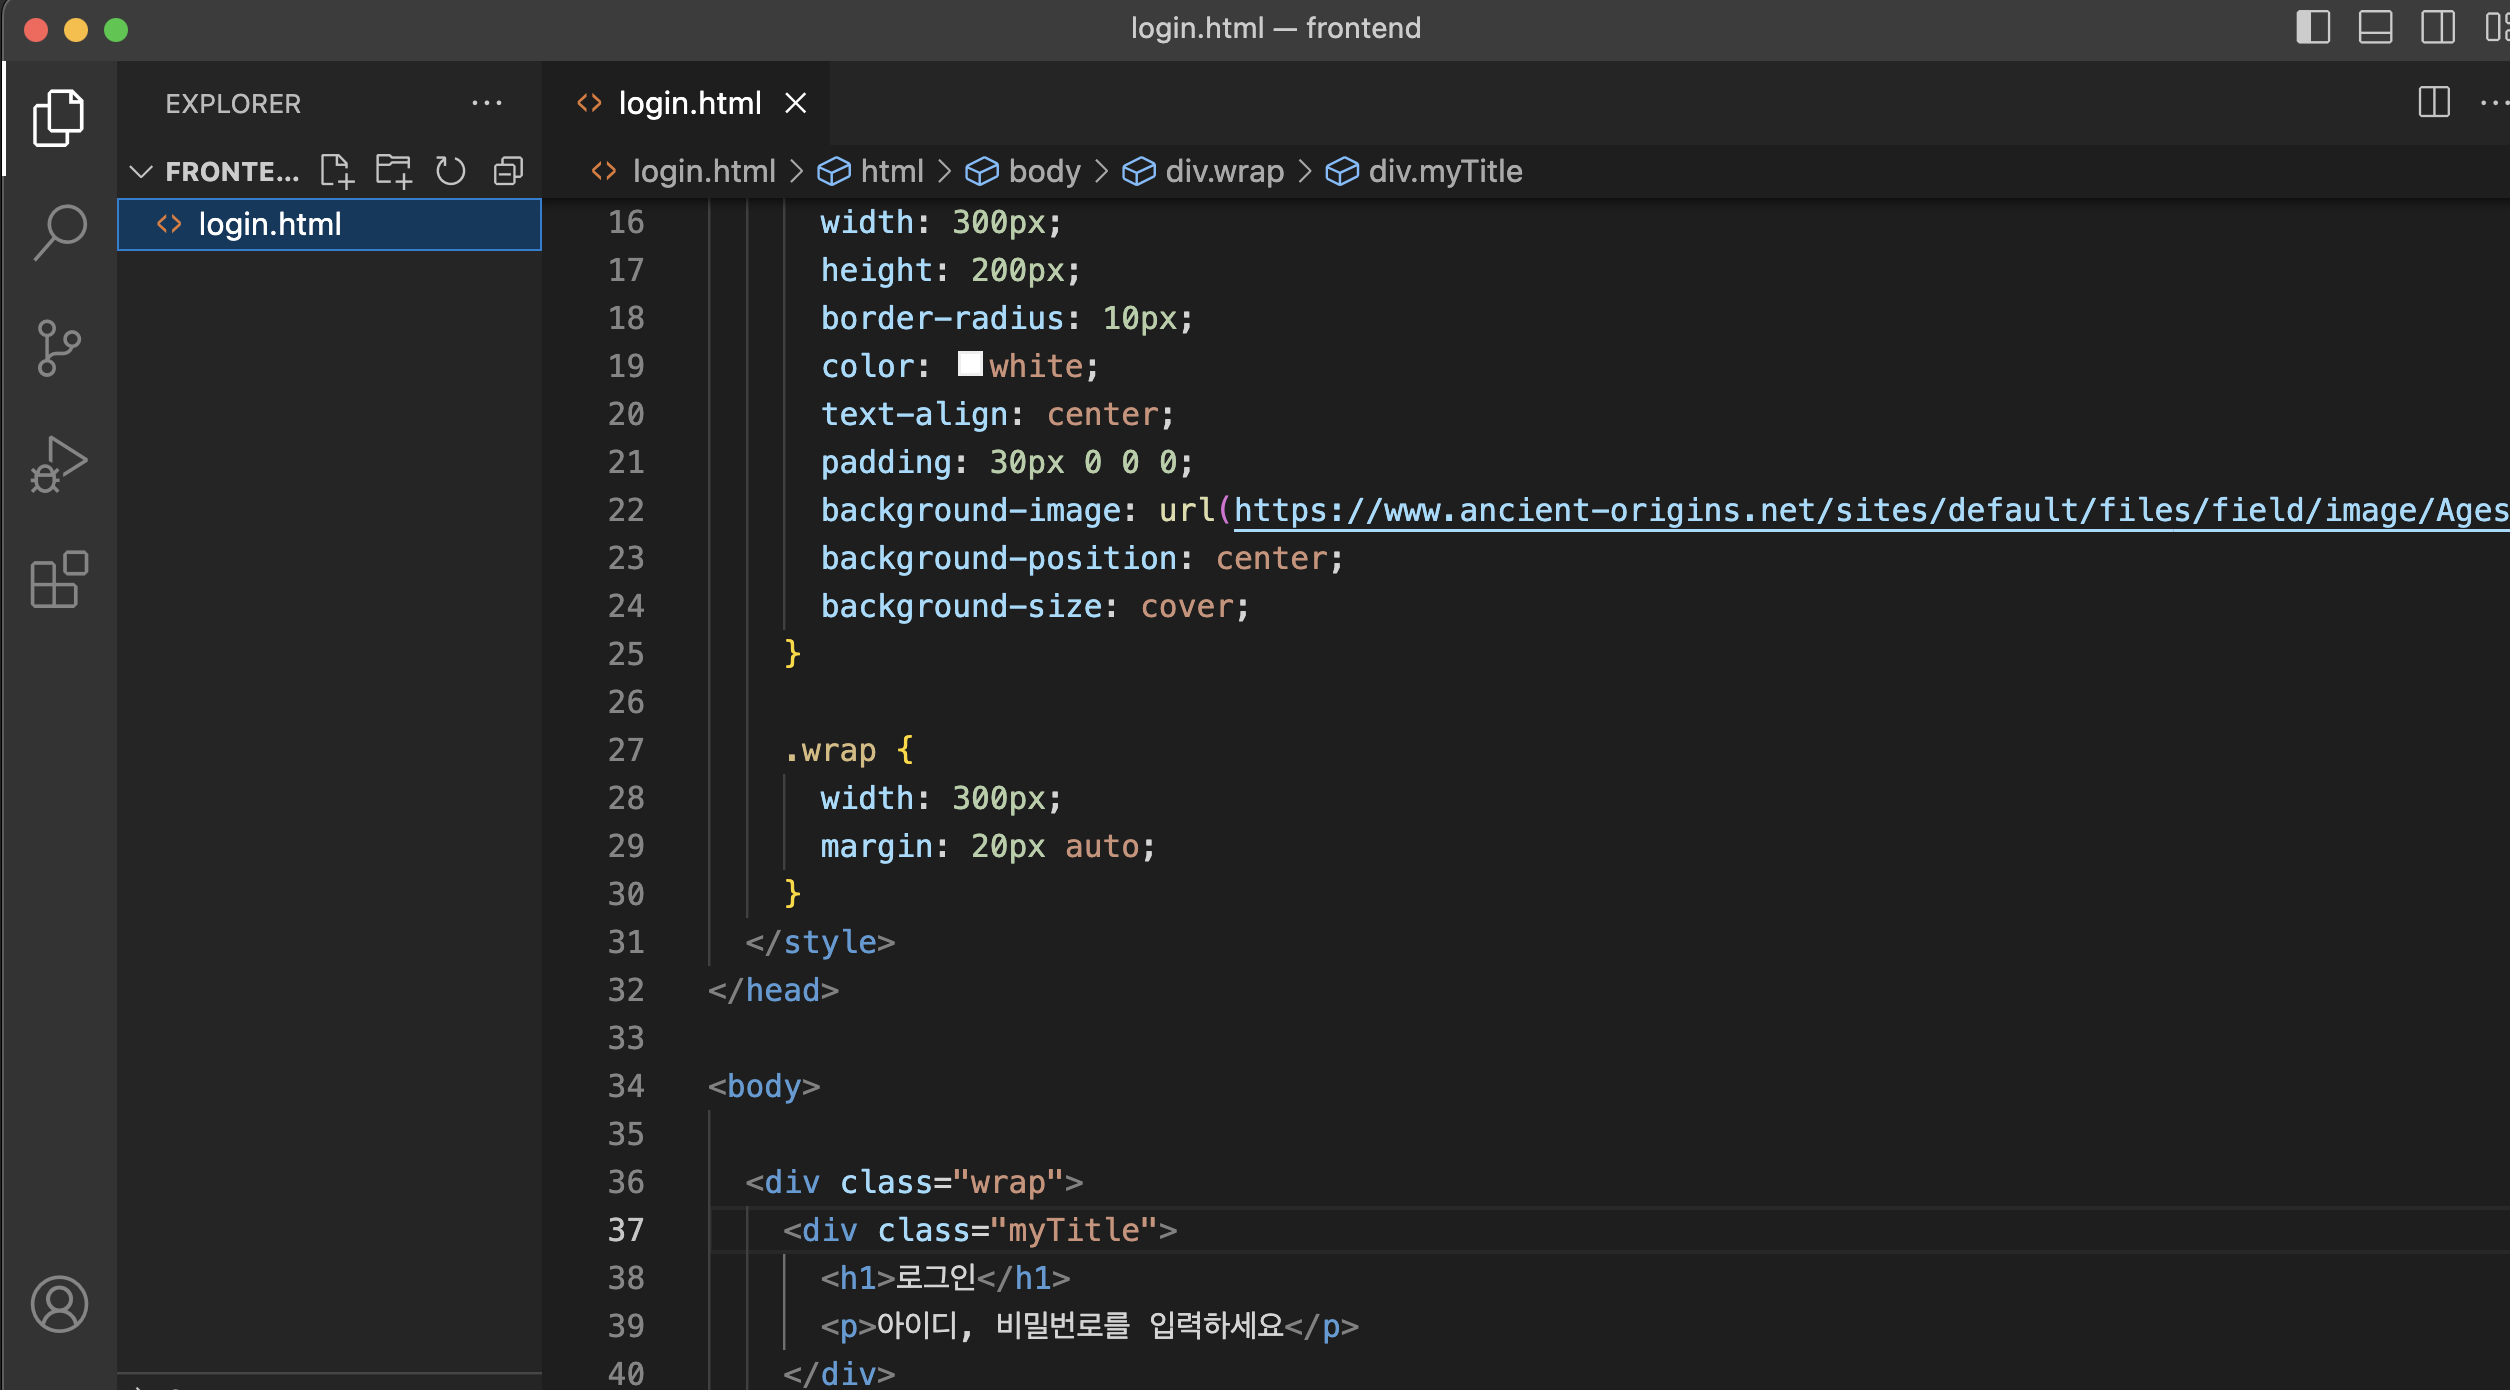Select login.html in the Explorer tree
The image size is (2510, 1390).
pyautogui.click(x=329, y=224)
